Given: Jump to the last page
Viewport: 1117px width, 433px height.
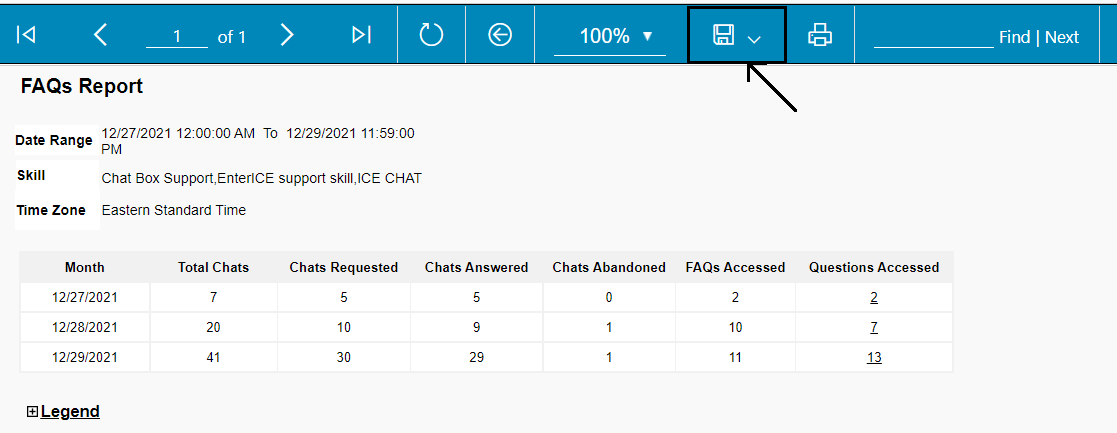Looking at the screenshot, I should click(361, 35).
